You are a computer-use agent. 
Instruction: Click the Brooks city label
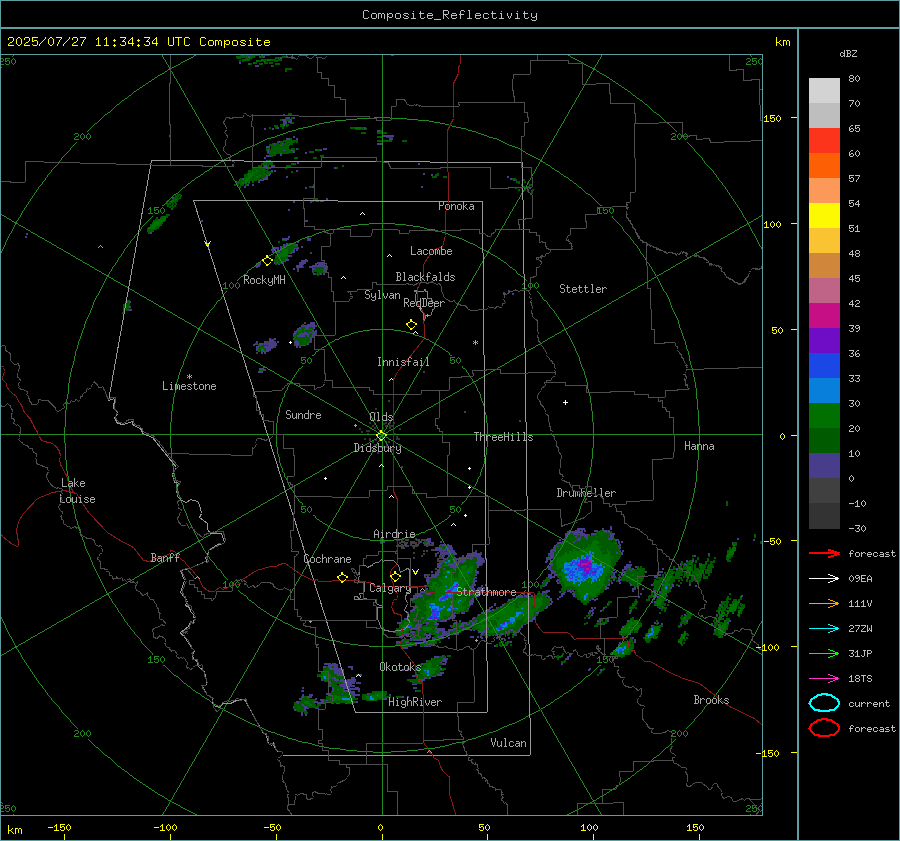(x=711, y=700)
